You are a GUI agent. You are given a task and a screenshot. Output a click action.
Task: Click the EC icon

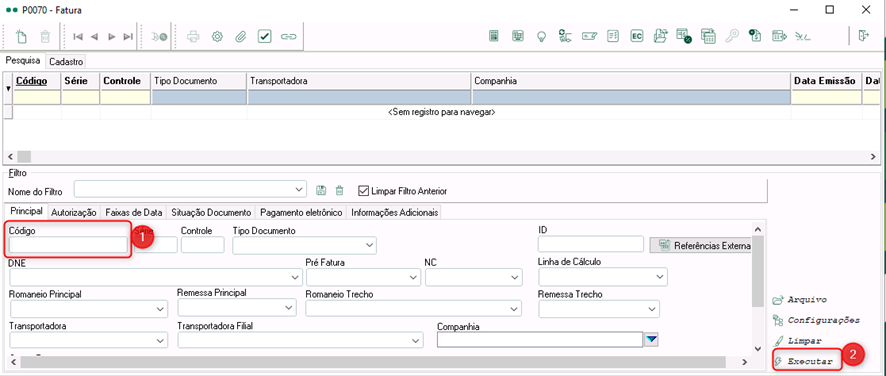pyautogui.click(x=637, y=36)
